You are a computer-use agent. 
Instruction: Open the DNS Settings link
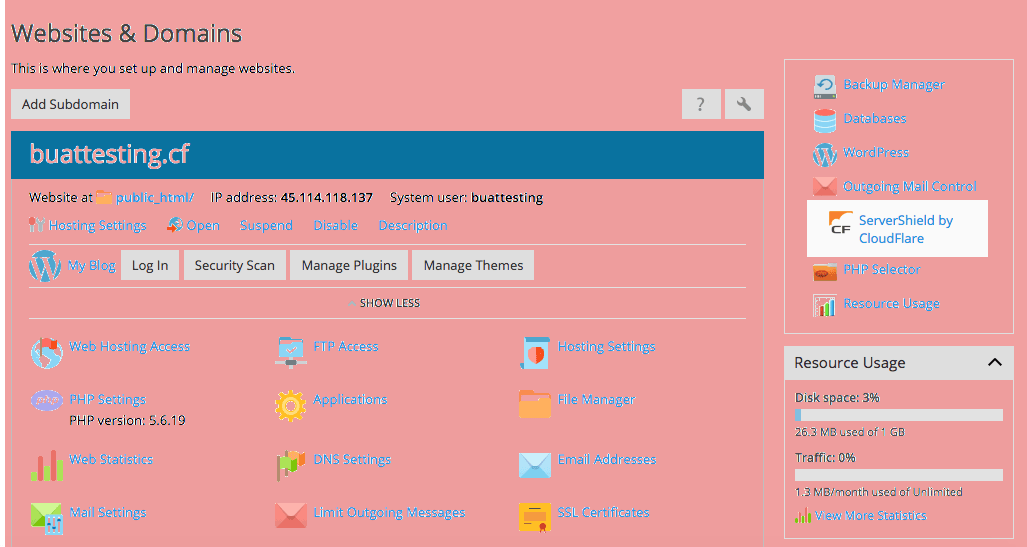352,459
